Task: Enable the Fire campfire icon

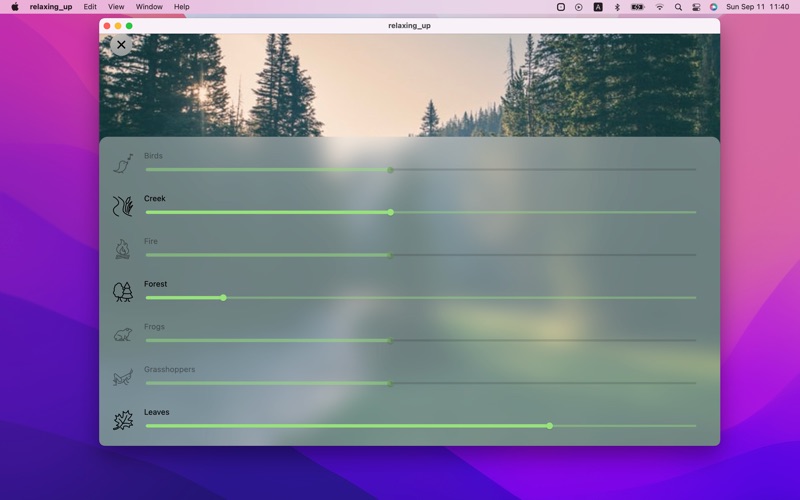Action: [x=122, y=249]
